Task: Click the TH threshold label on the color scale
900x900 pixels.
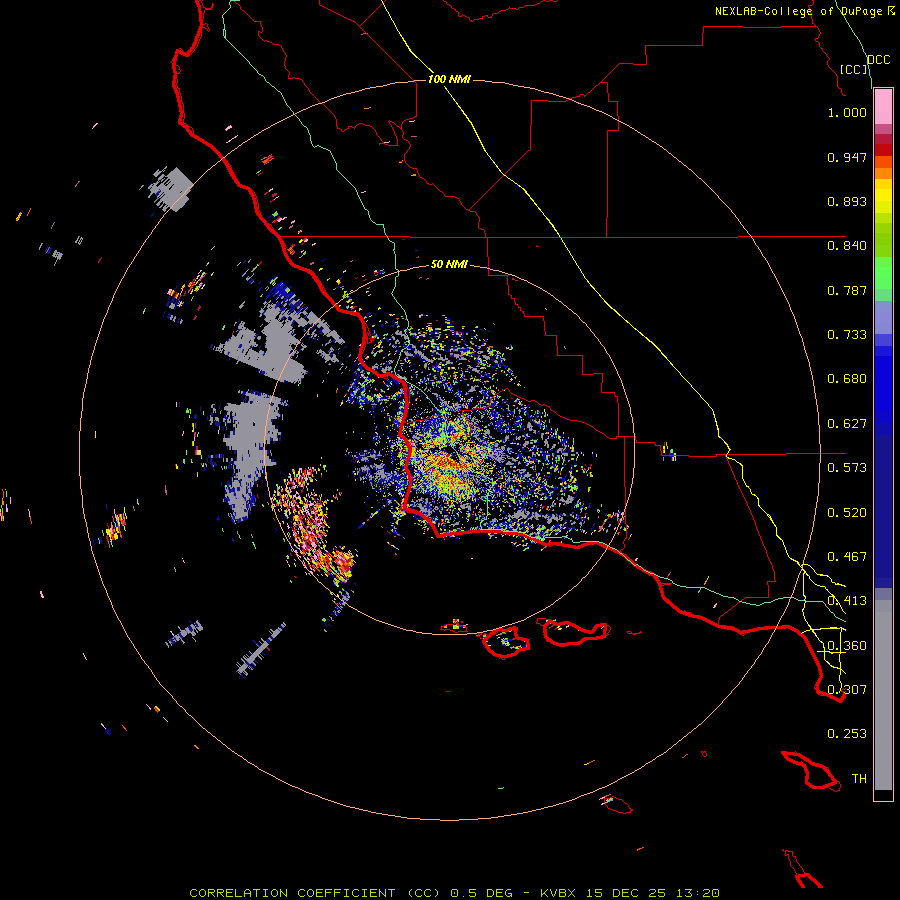Action: (859, 779)
